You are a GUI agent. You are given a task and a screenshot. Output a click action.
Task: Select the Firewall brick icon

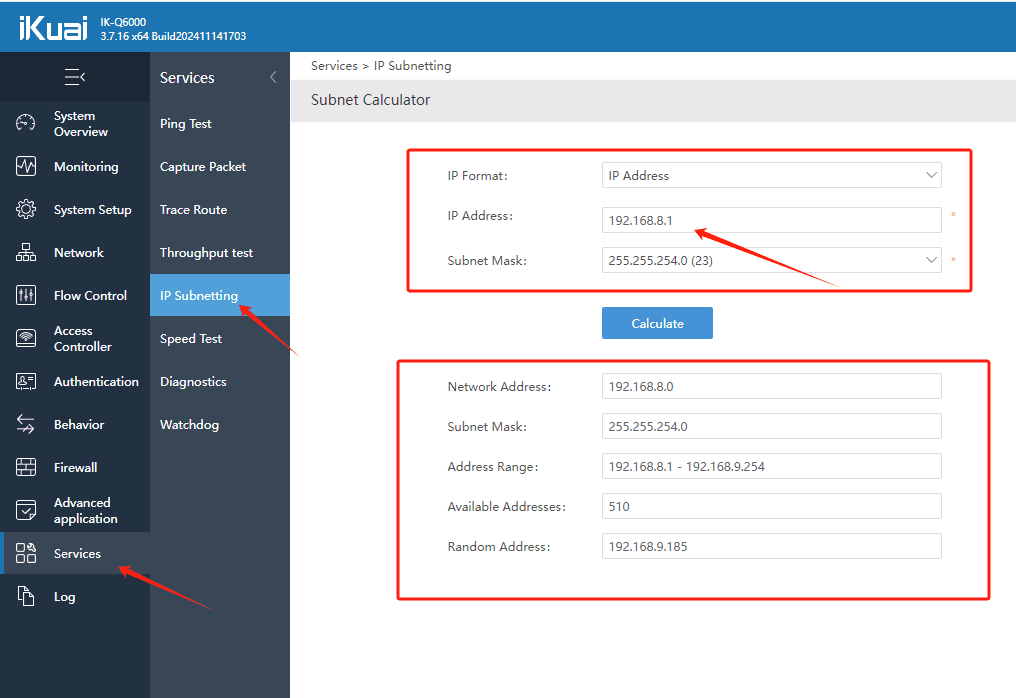[26, 467]
